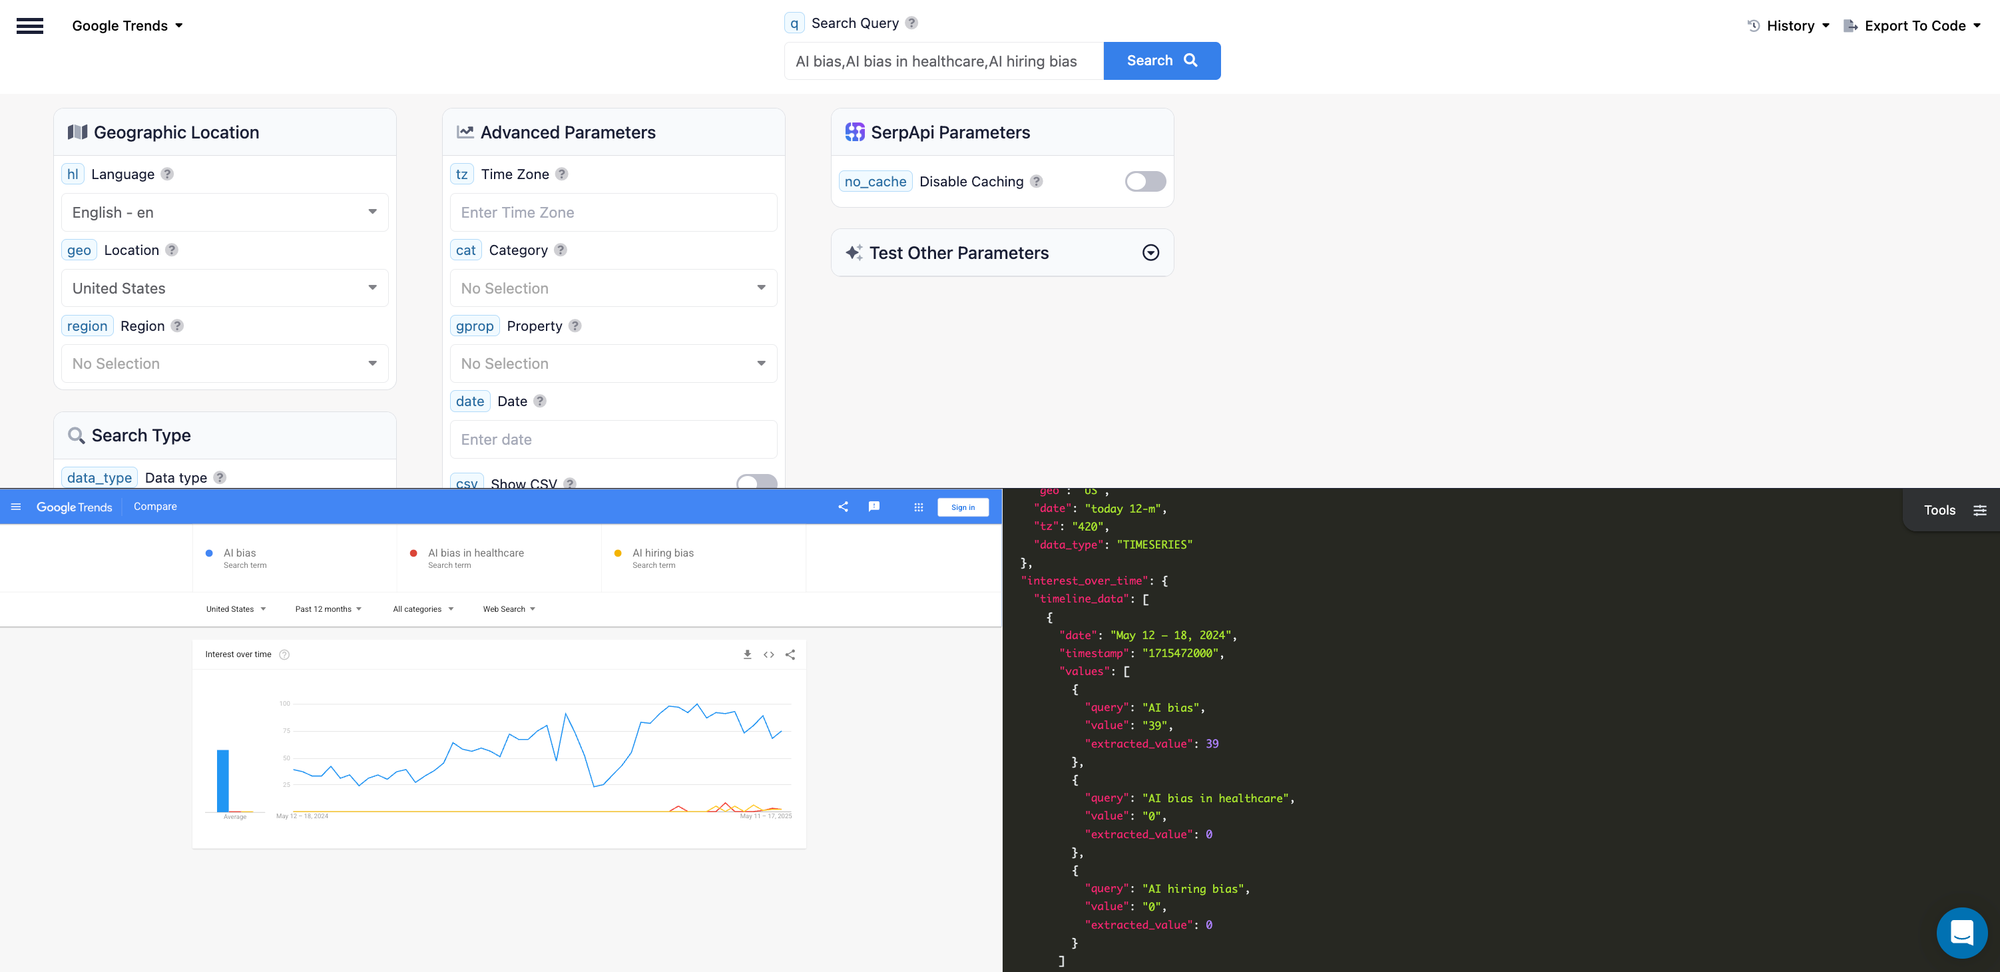This screenshot has height=972, width=2000.
Task: Click the gprop parameter tag
Action: click(x=475, y=326)
